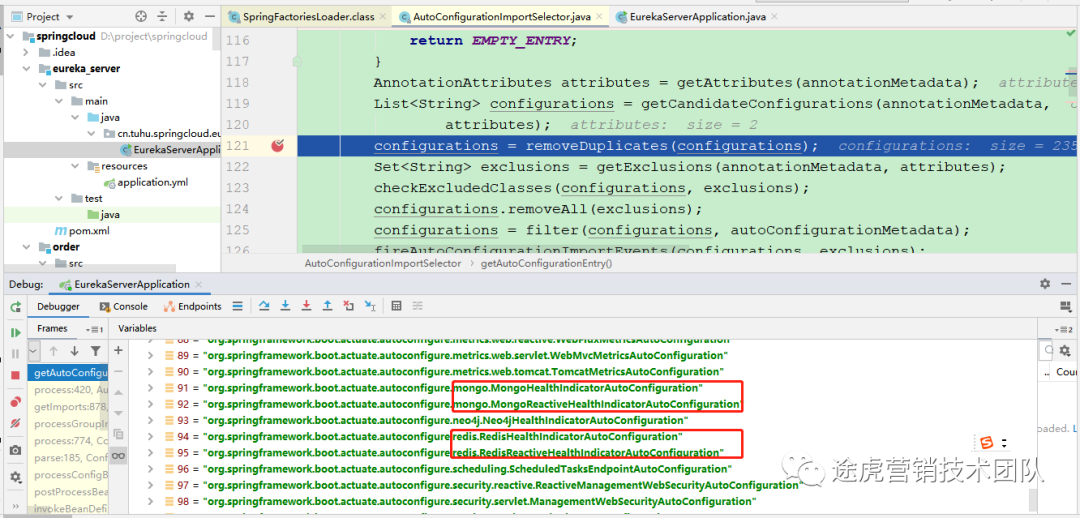The image size is (1080, 518).
Task: Show threads layout list icon after Endpoints
Action: point(237,306)
